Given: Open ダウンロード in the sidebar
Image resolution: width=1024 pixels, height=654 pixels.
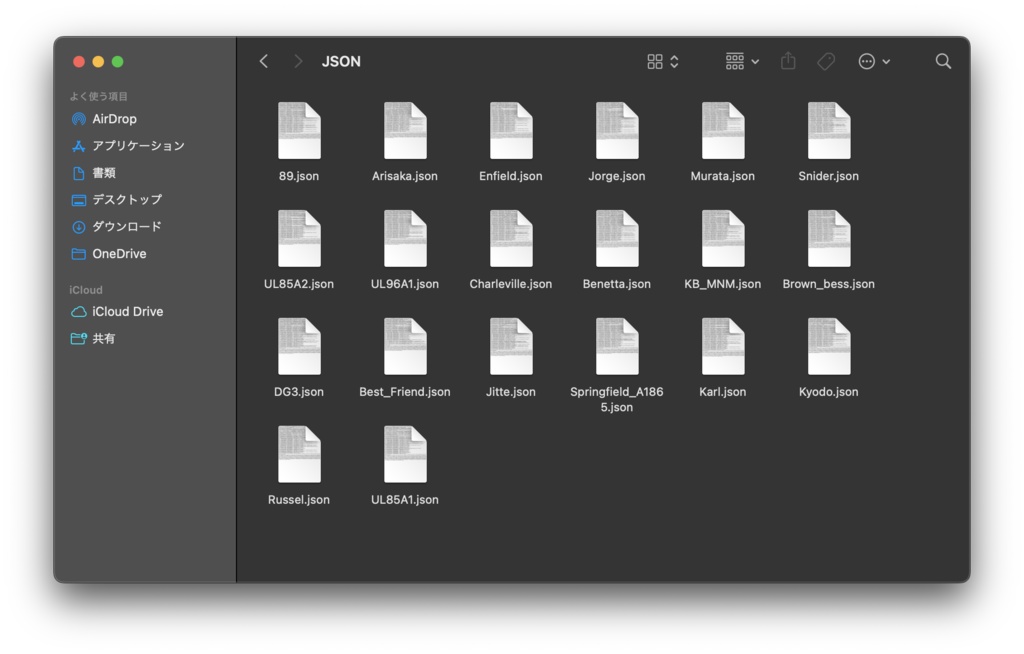Looking at the screenshot, I should pyautogui.click(x=116, y=227).
